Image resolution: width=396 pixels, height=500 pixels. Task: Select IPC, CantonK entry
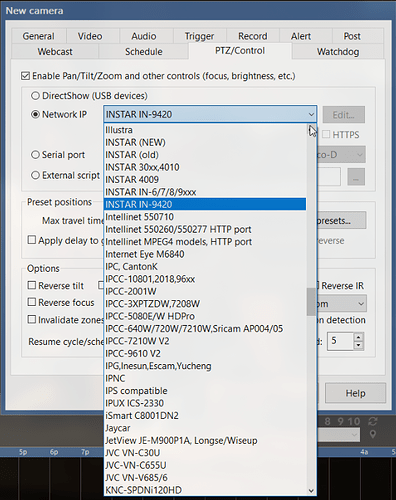click(205, 267)
